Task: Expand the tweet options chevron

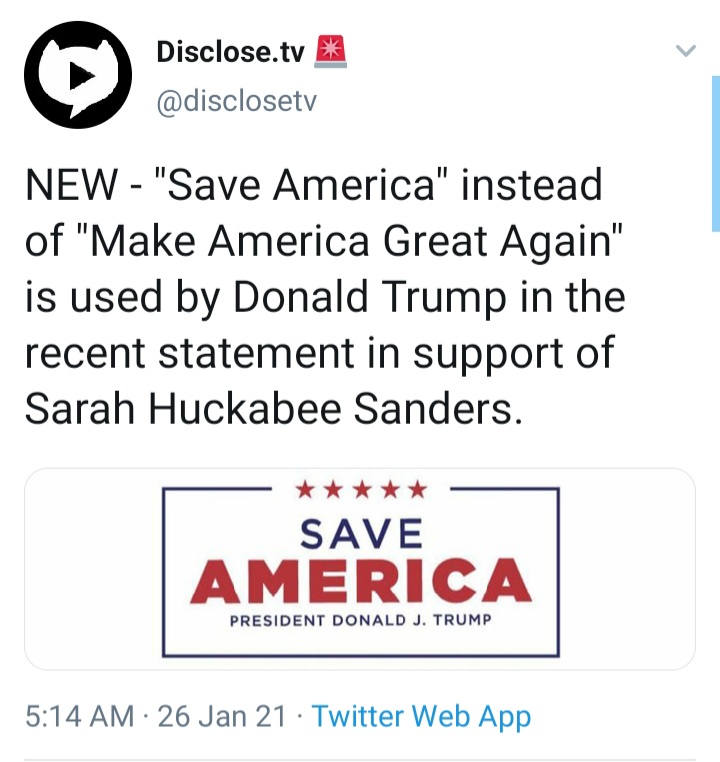Action: tap(686, 50)
